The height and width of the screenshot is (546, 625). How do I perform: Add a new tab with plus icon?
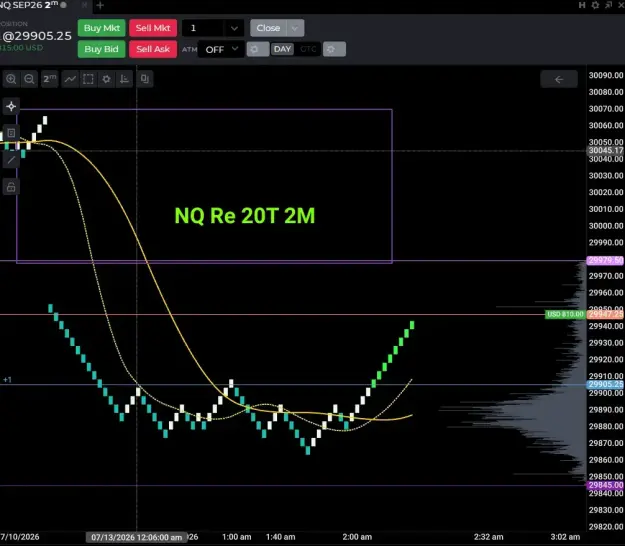click(x=100, y=6)
